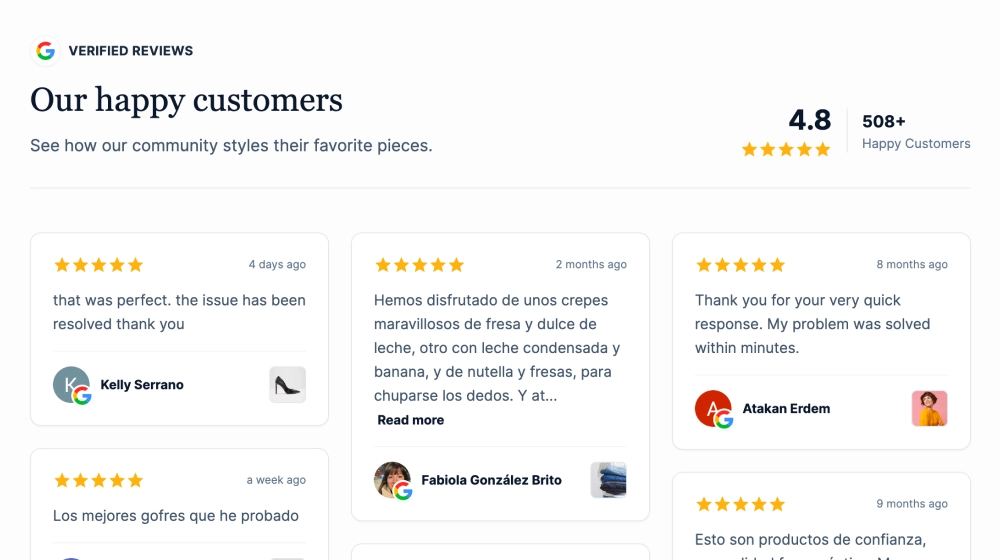This screenshot has height=560, width=1000.
Task: Click the Fabiola González Brito reviewer name
Action: (491, 480)
